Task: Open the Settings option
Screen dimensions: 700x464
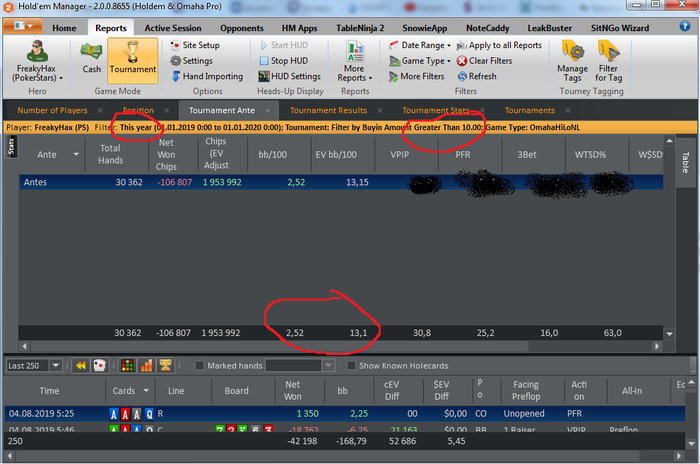Action: point(192,61)
